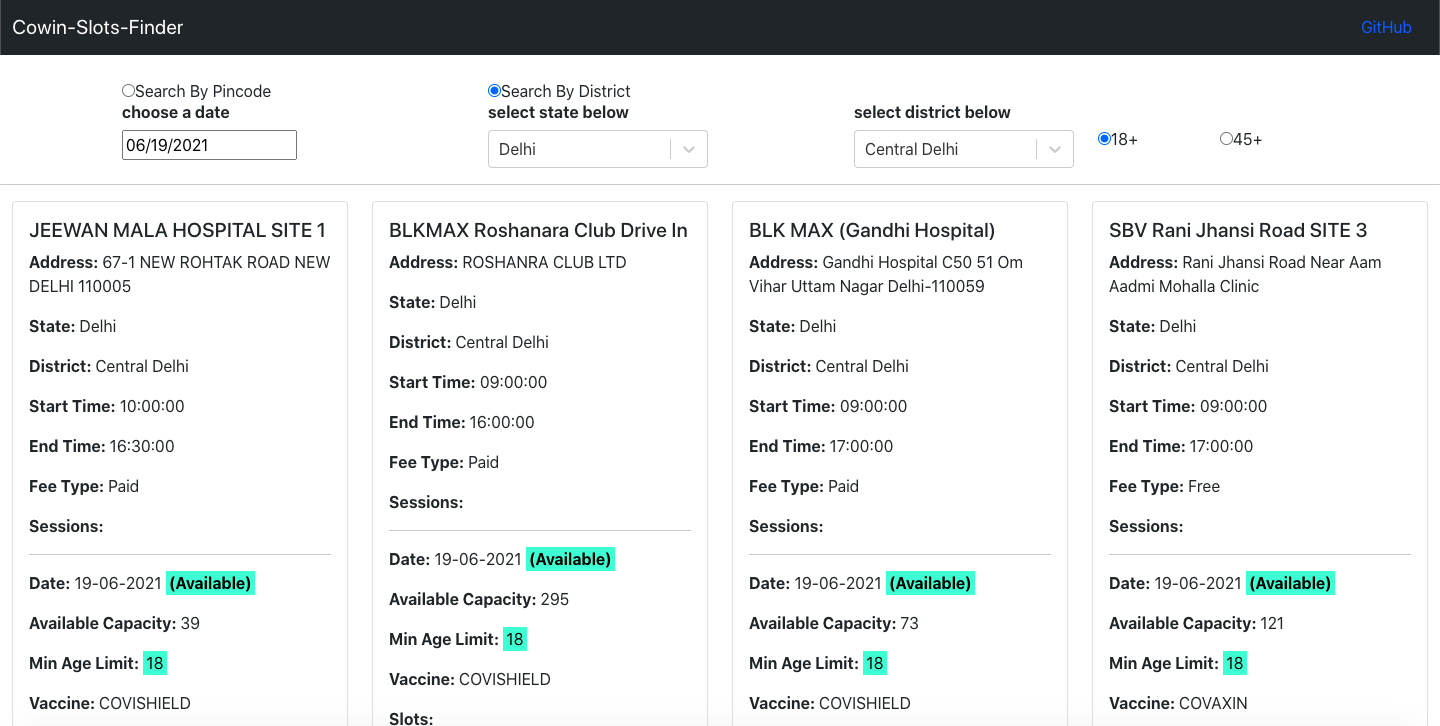Click the date input showing 06/19/2021

[x=209, y=145]
